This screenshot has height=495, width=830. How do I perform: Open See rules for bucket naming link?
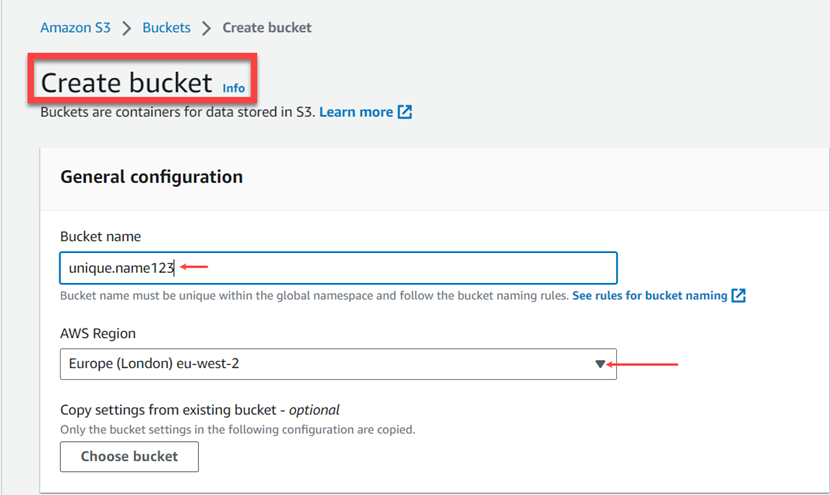click(649, 295)
